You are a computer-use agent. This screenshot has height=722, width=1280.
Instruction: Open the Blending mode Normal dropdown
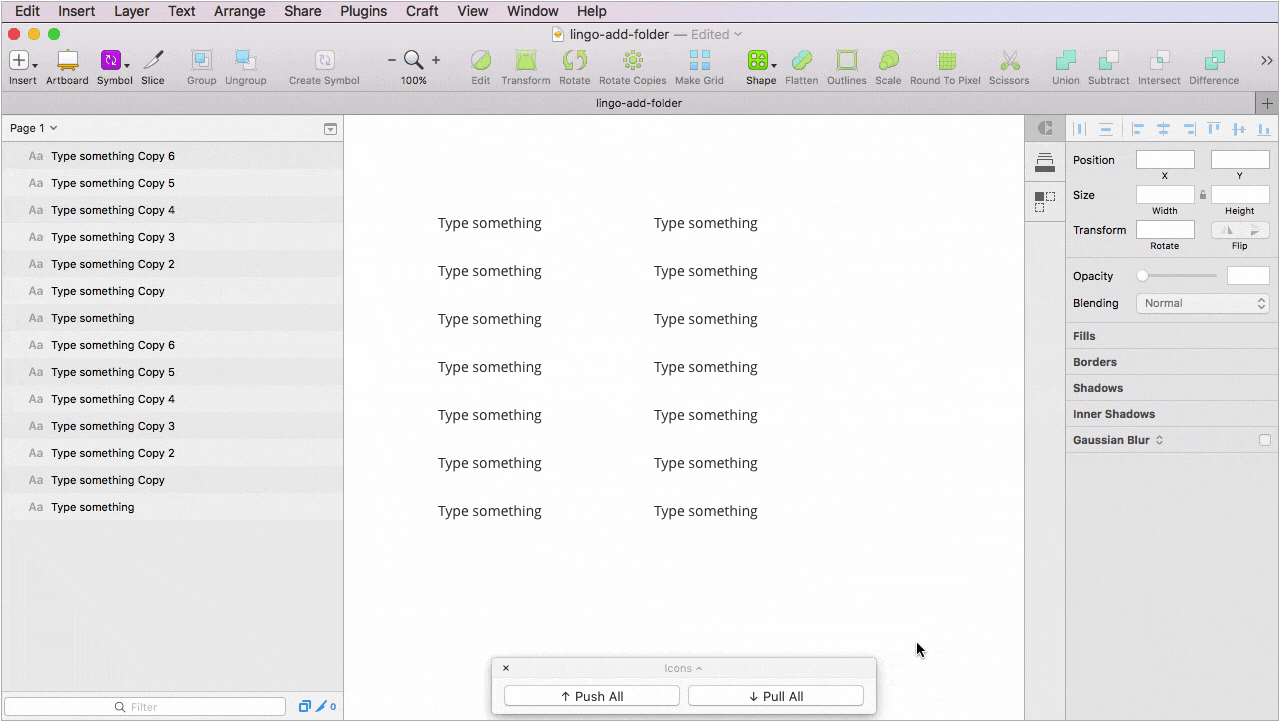pos(1203,303)
